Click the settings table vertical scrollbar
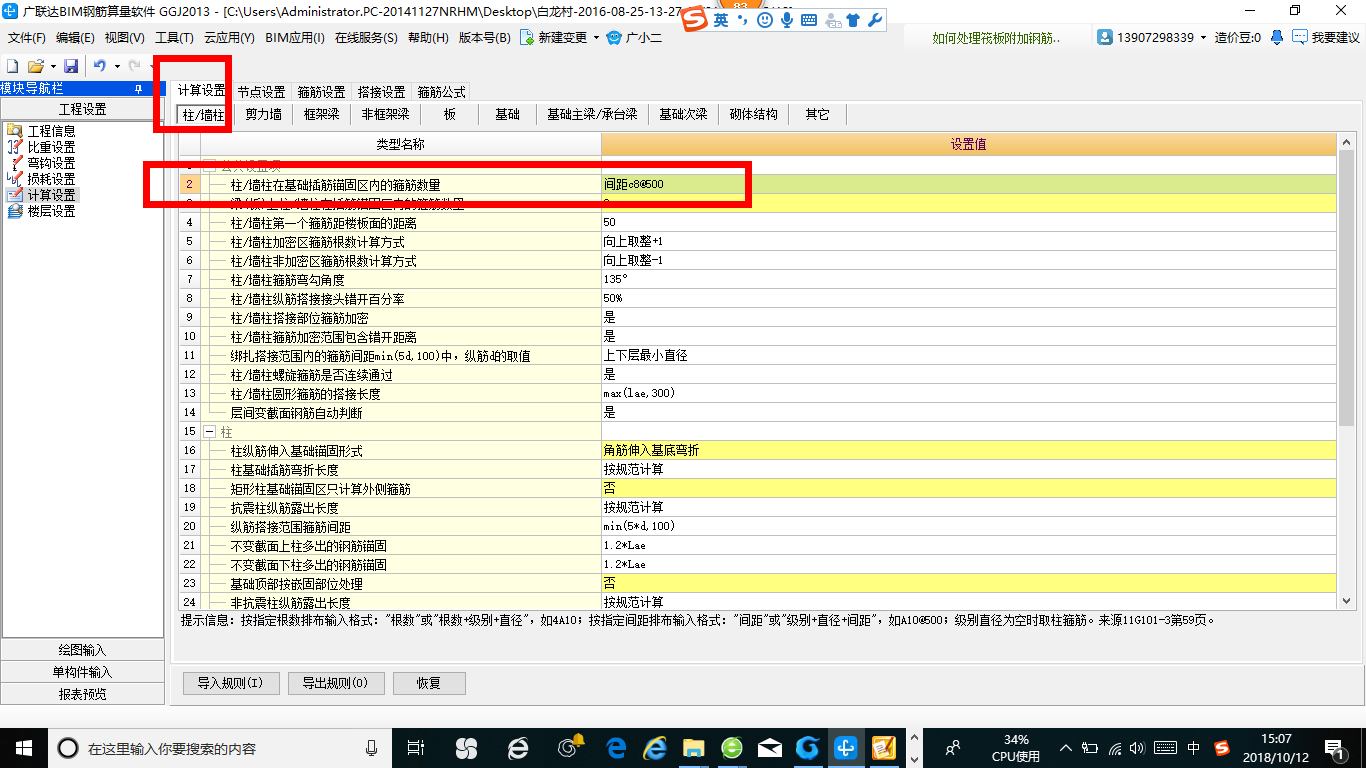1366x768 pixels. point(1346,290)
